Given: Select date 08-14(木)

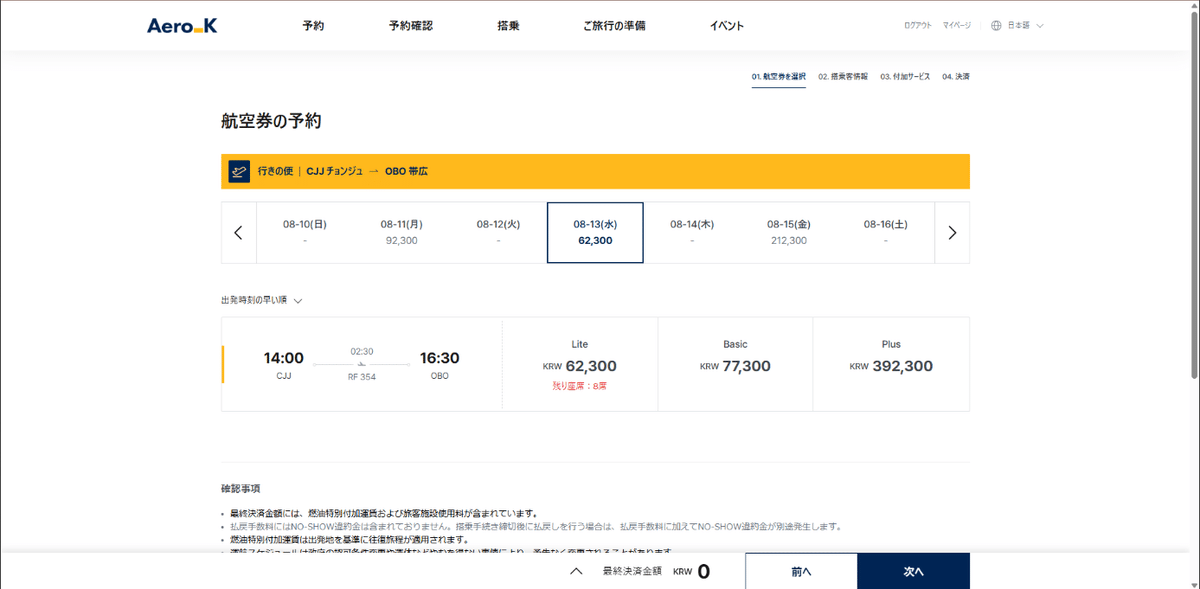Looking at the screenshot, I should click(692, 232).
